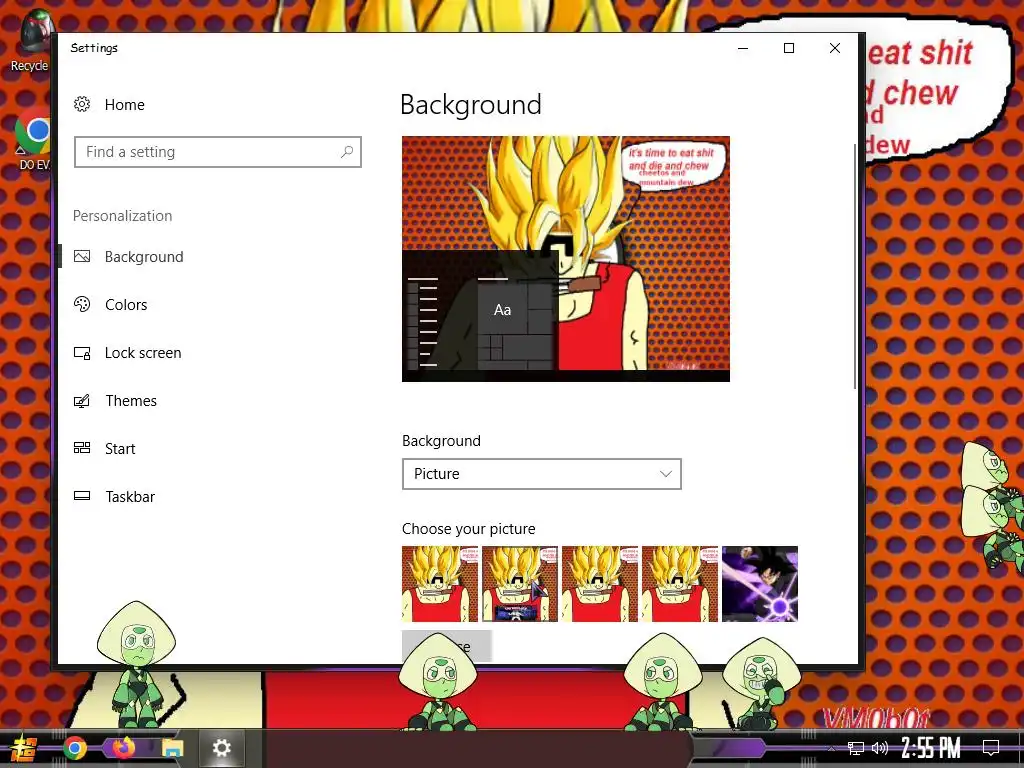This screenshot has height=768, width=1024.
Task: Choose the first picture thumbnail
Action: click(x=440, y=584)
